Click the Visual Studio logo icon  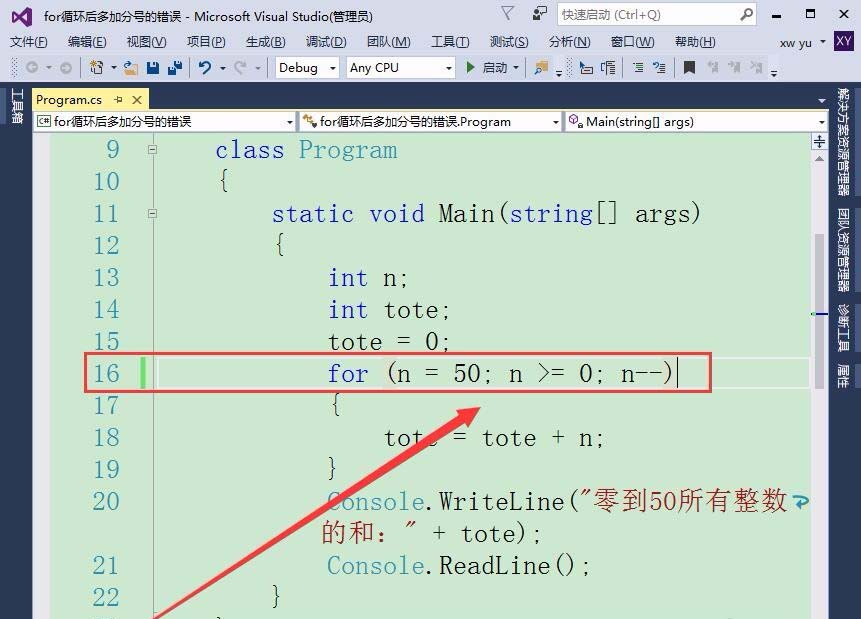tap(22, 17)
